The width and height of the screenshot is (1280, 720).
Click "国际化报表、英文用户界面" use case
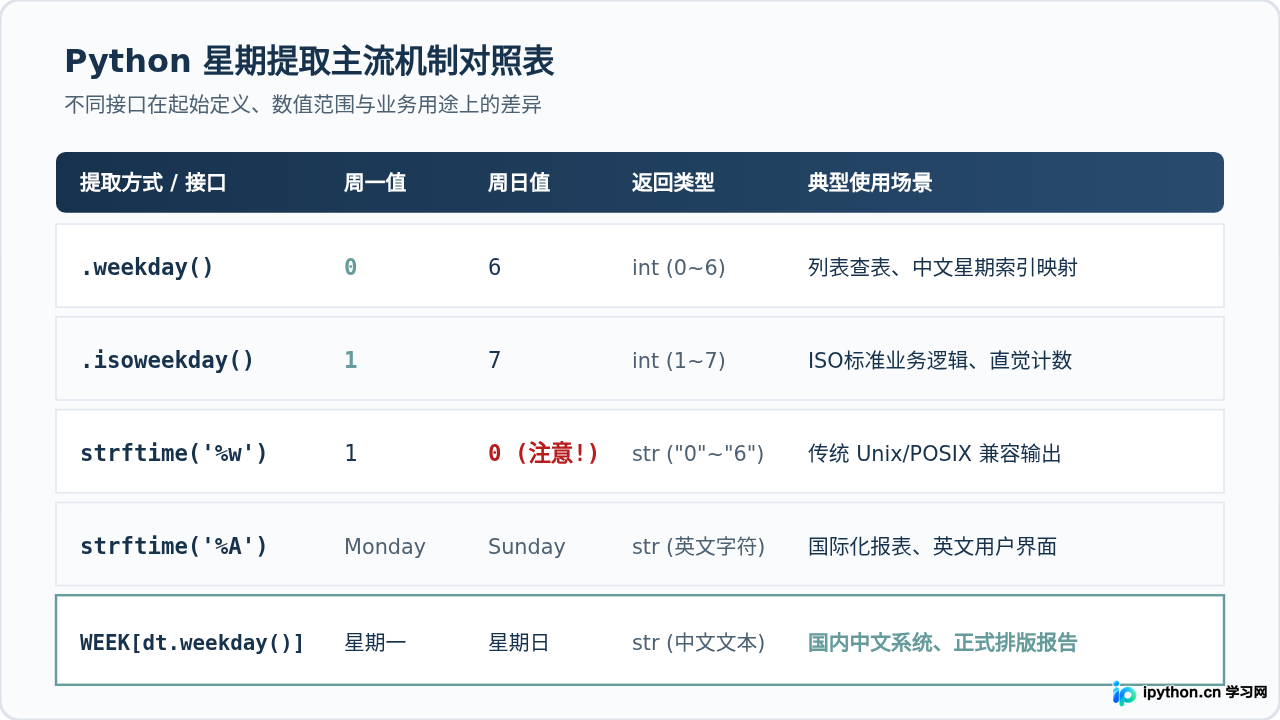click(933, 547)
